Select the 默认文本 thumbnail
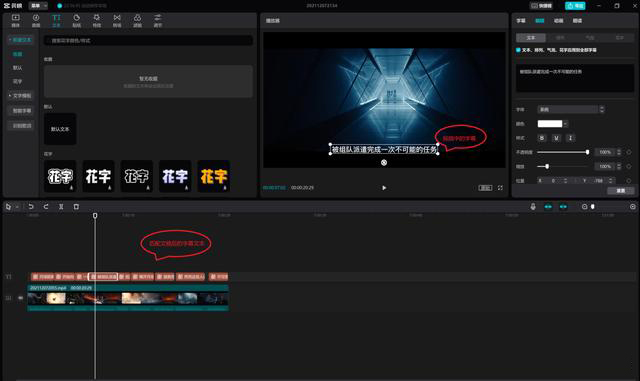Image resolution: width=640 pixels, height=381 pixels. pos(60,129)
